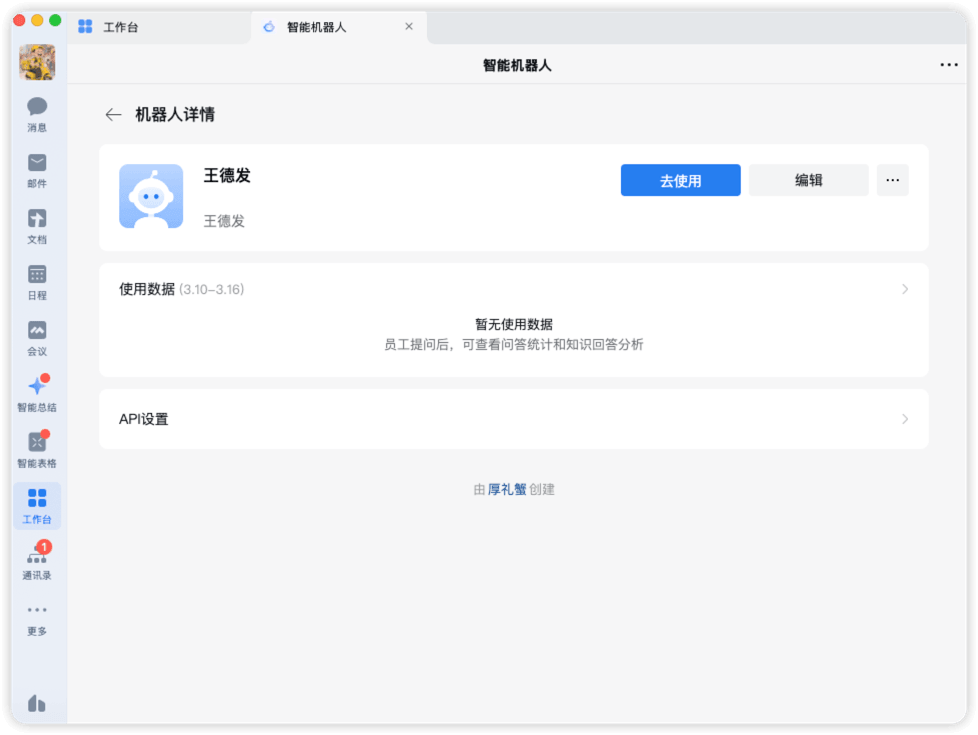978x735 pixels.
Task: Click the gray 王德发 description text
Action: pyautogui.click(x=224, y=221)
